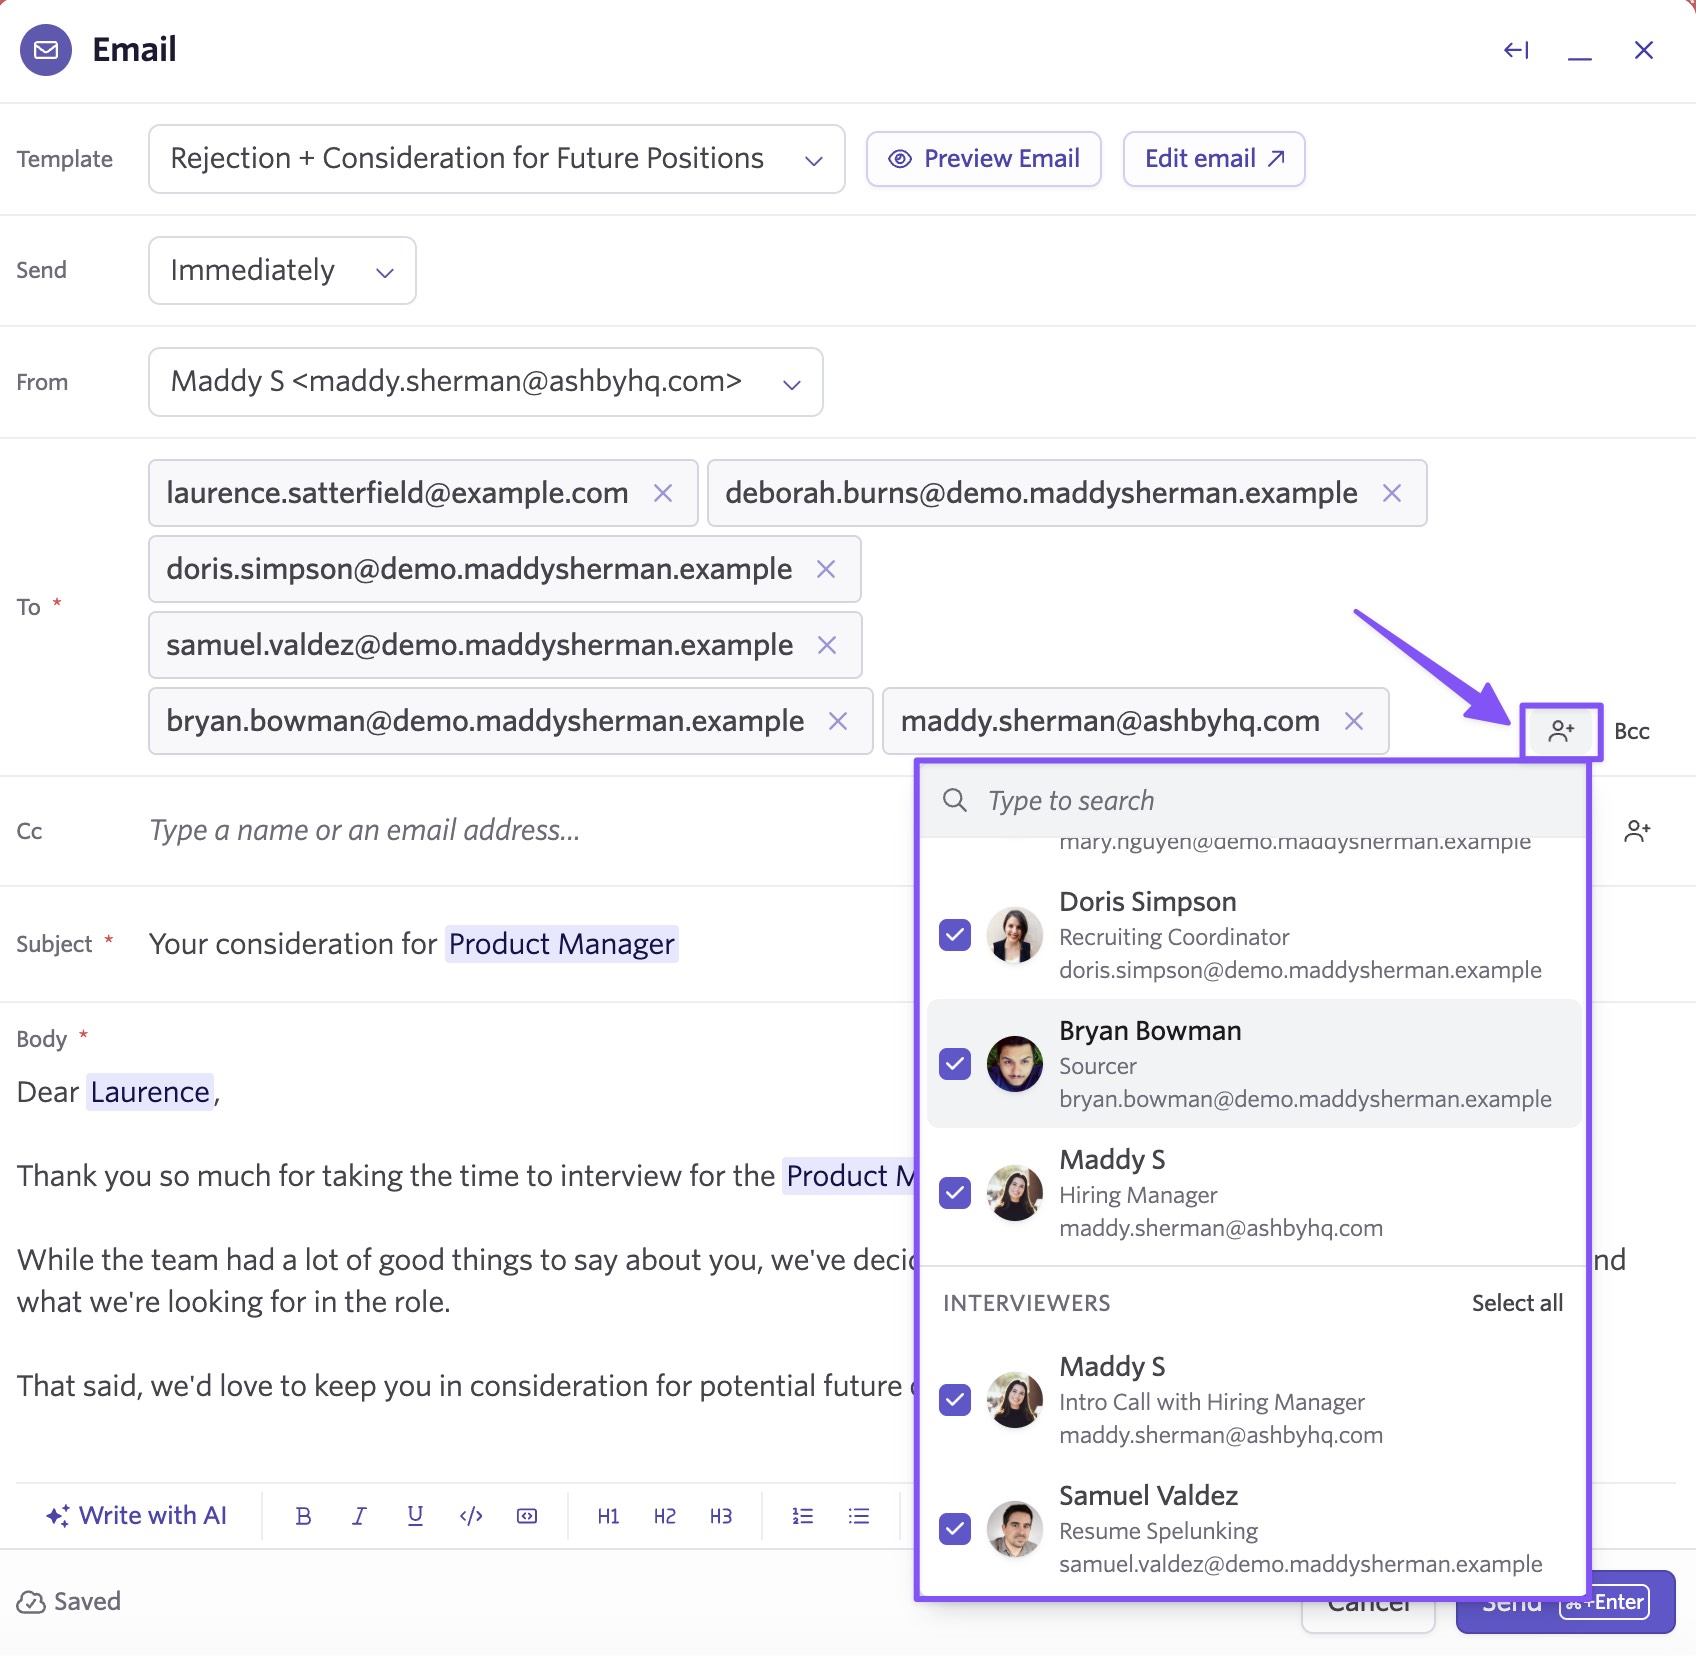Collapse the email panel with the arrow icon

pyautogui.click(x=1516, y=50)
